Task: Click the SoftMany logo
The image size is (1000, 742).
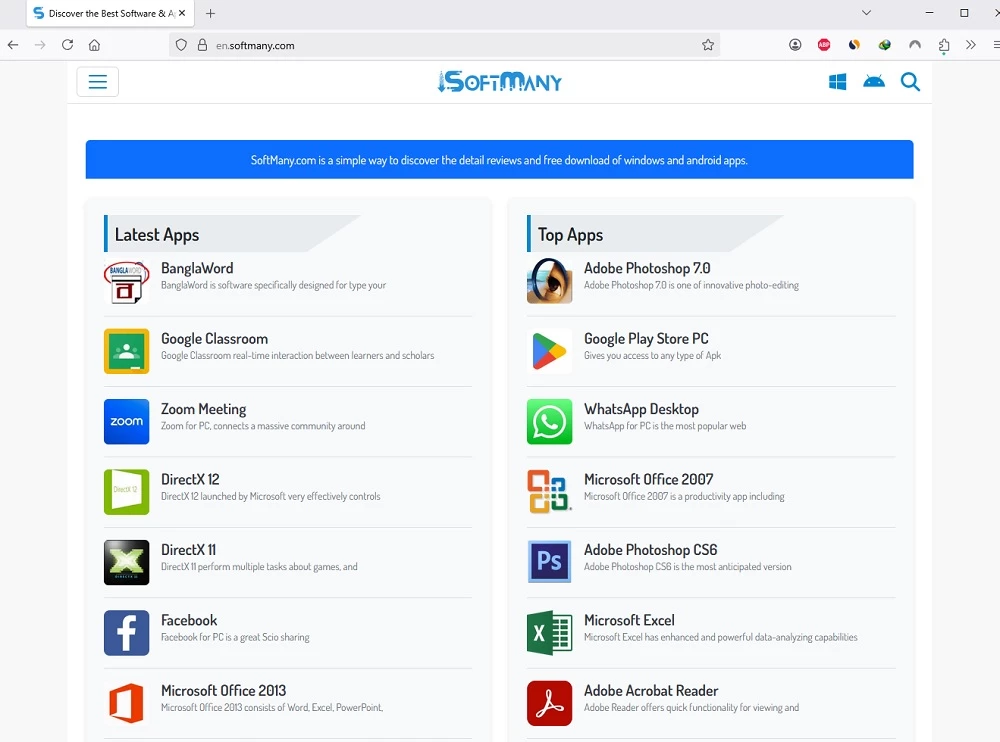Action: click(x=500, y=82)
